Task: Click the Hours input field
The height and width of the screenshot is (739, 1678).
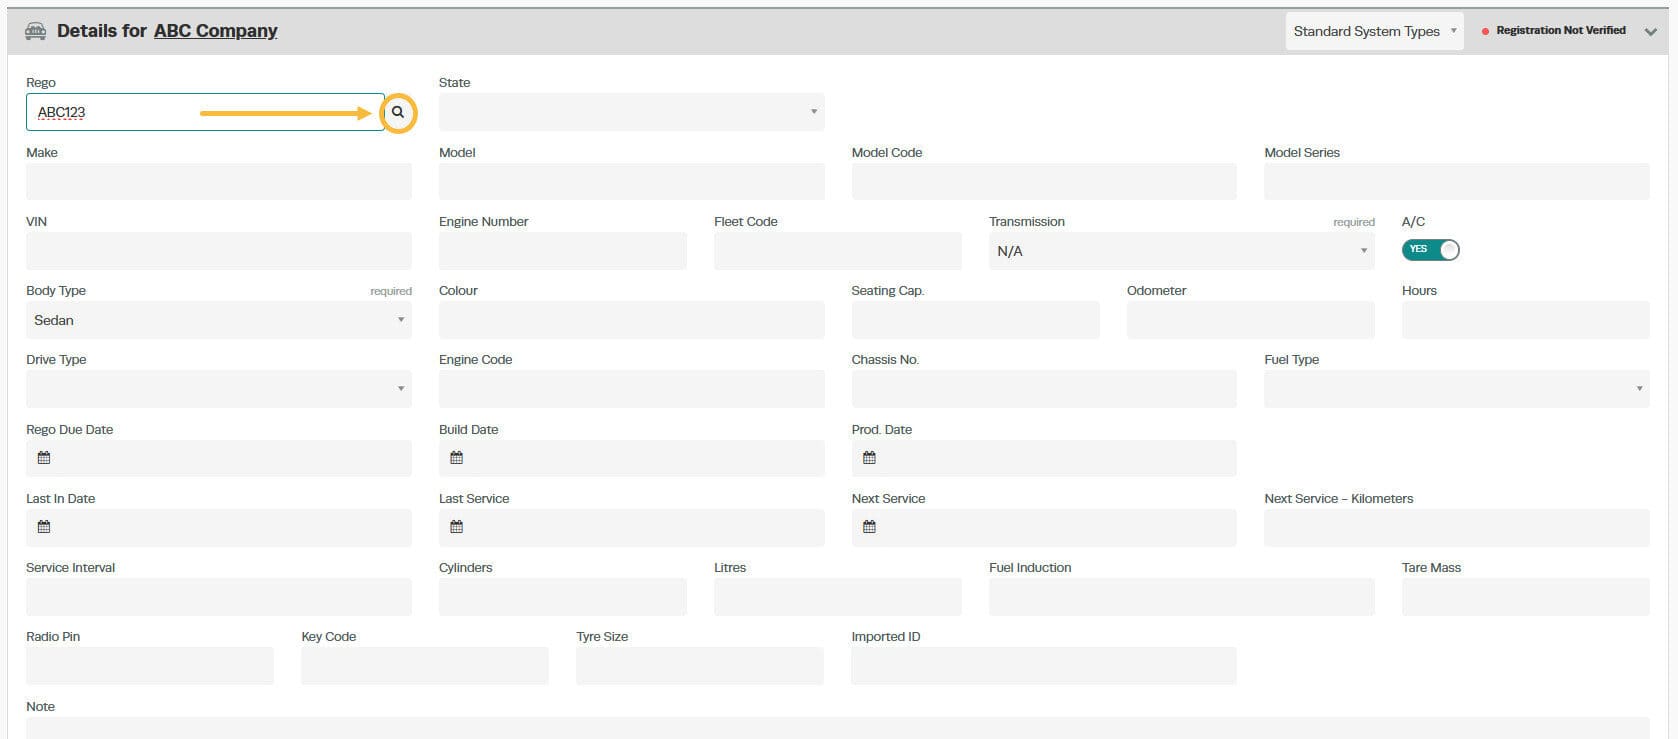Action: 1525,320
